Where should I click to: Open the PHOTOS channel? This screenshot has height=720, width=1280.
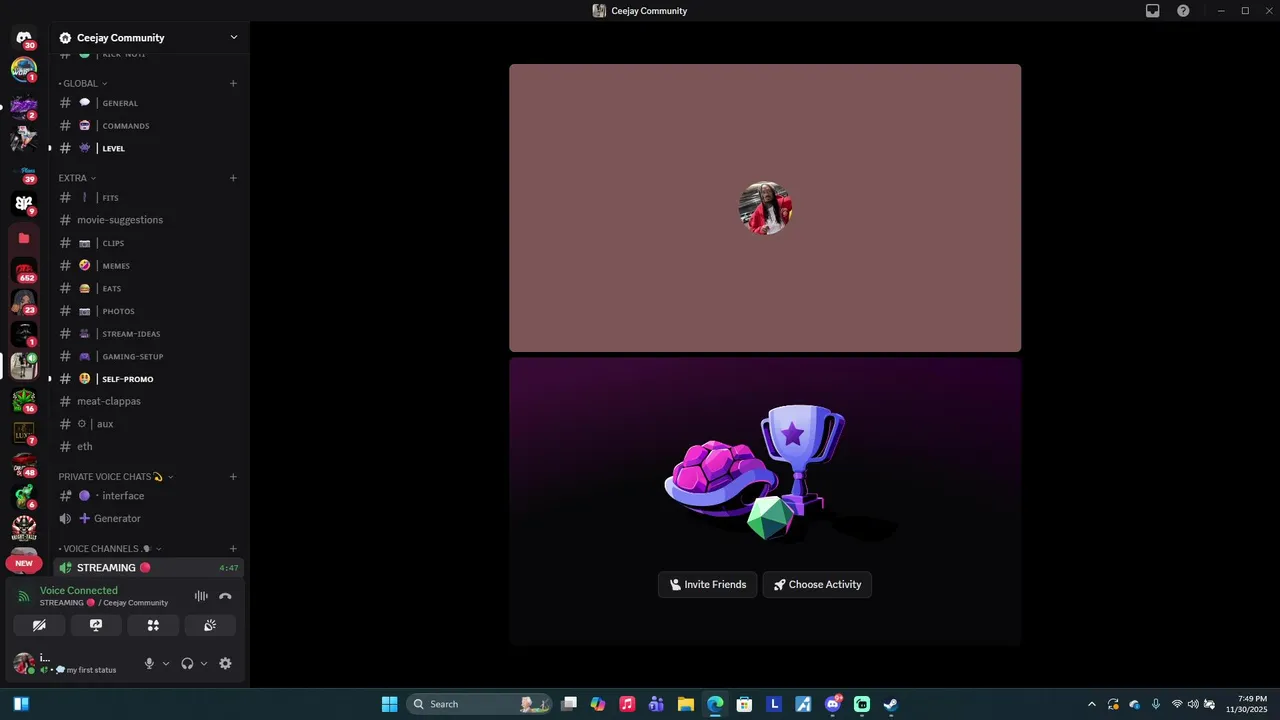pos(149,311)
